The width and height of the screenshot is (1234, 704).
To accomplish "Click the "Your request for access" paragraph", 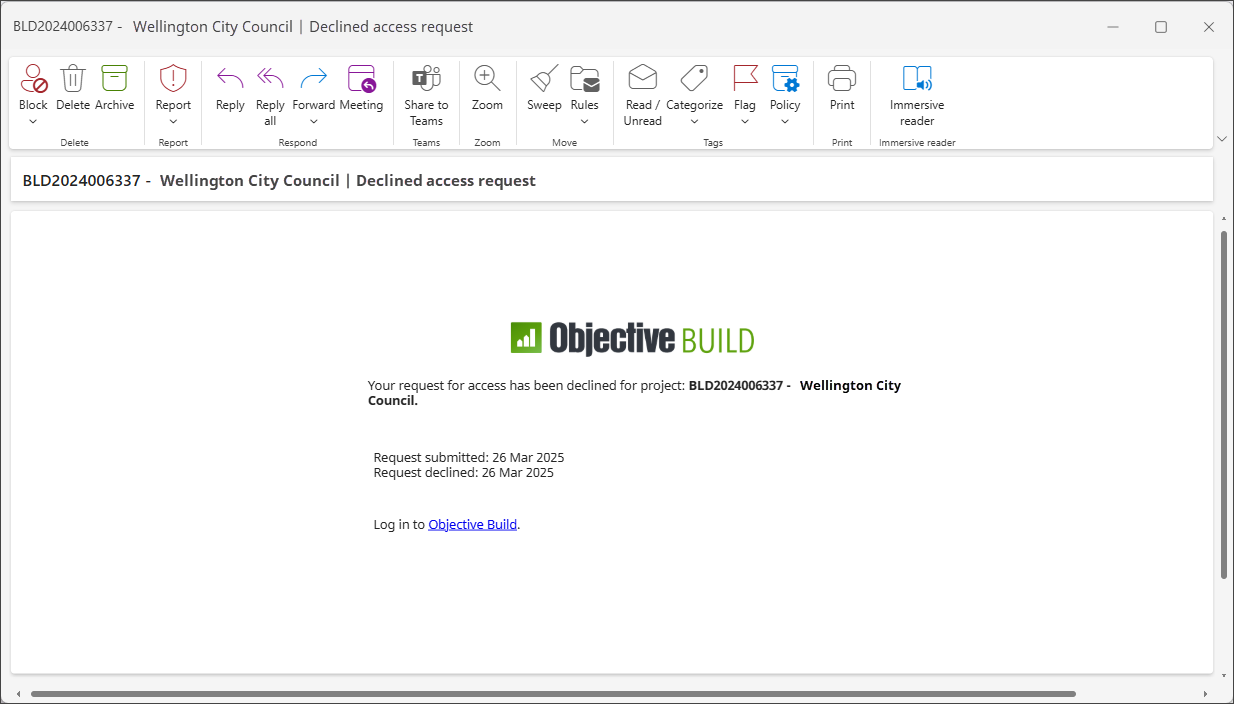I will [x=634, y=393].
